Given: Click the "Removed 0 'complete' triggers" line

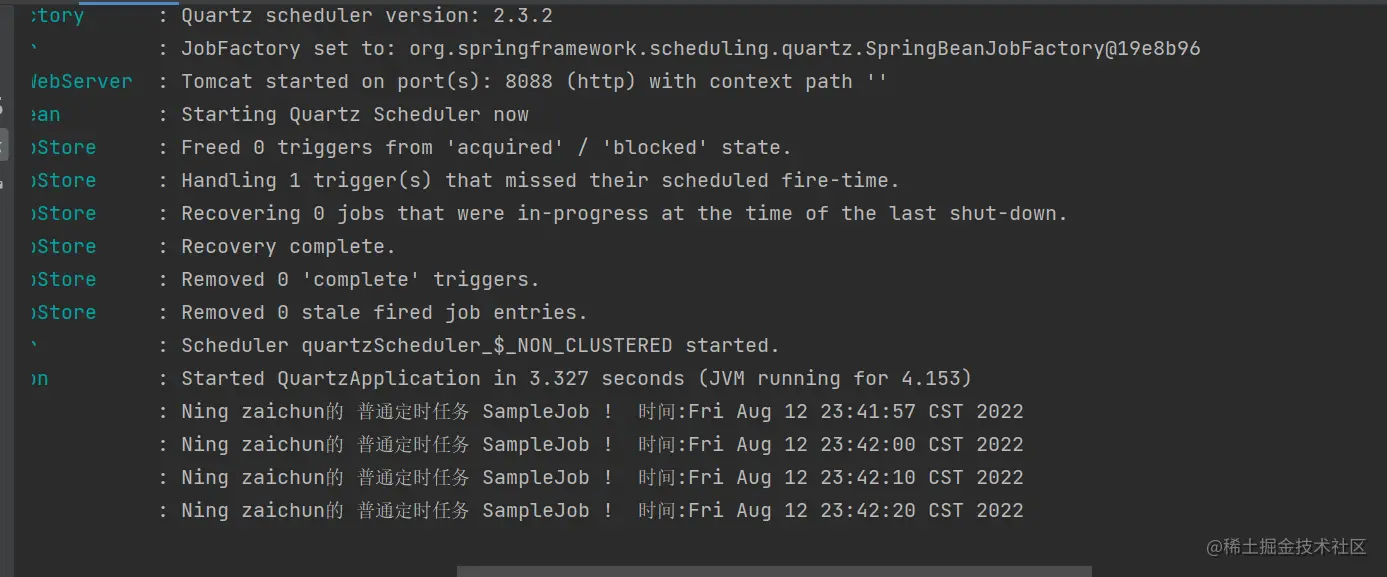Looking at the screenshot, I should pyautogui.click(x=360, y=280).
